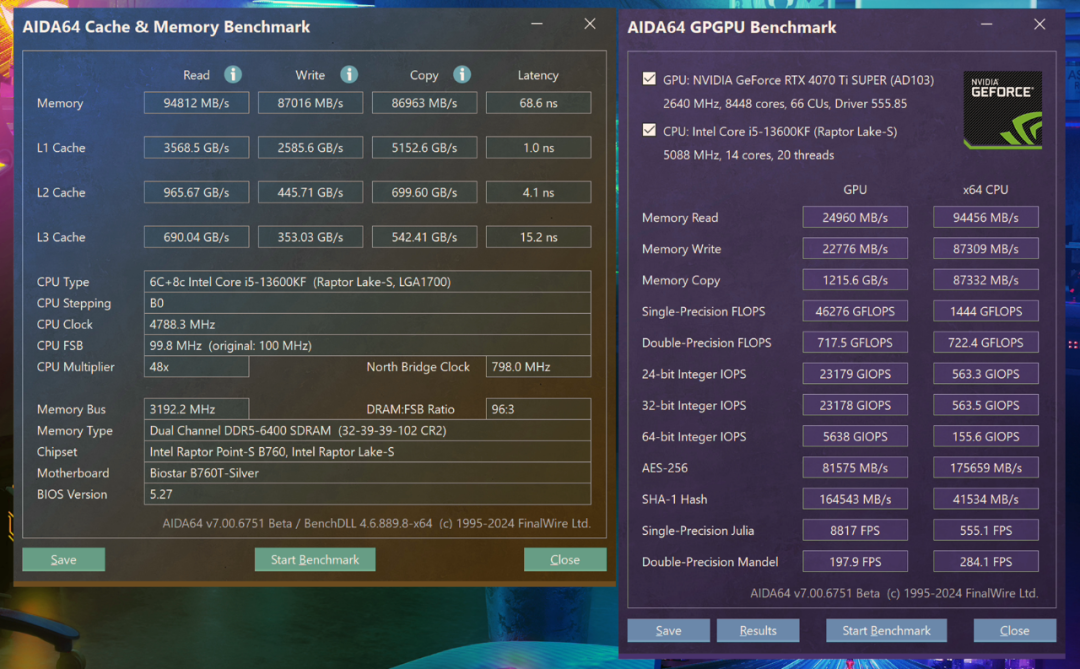Click L3 Cache Copy 542.41 GB/s
Image resolution: width=1080 pixels, height=669 pixels.
point(424,237)
